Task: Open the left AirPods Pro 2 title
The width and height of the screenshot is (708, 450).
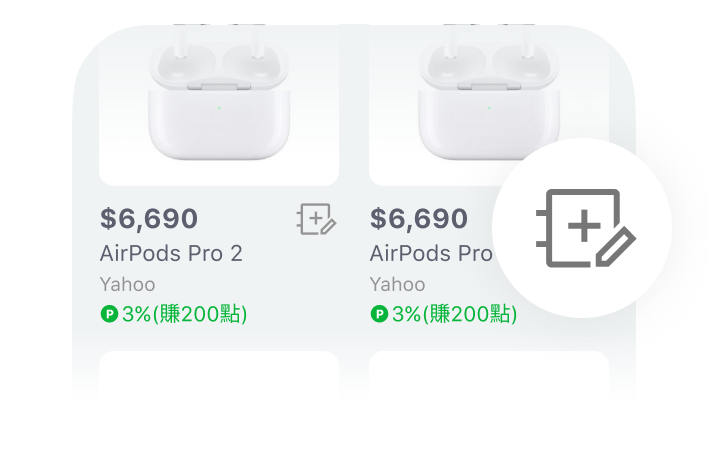Action: [171, 253]
